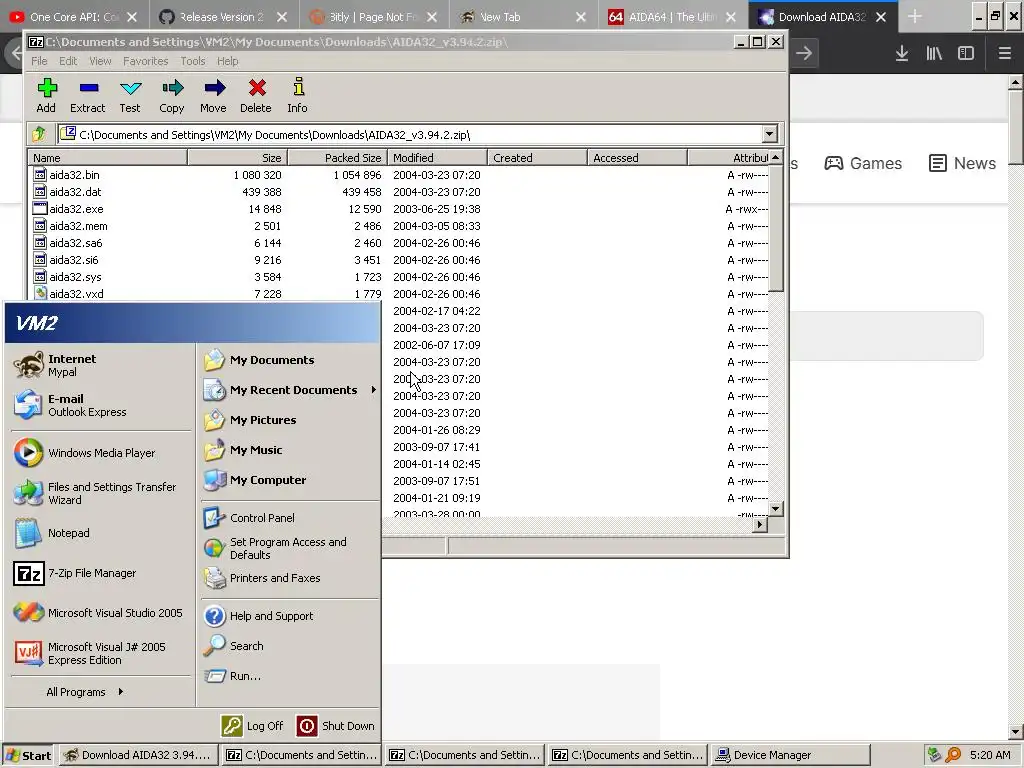This screenshot has height=768, width=1024.
Task: Open the browser hamburger menu
Action: click(x=1004, y=53)
